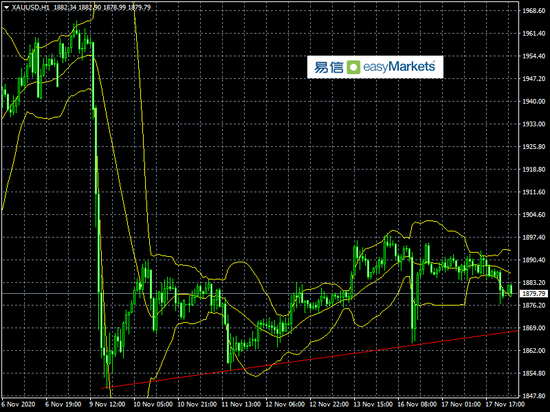Click the 1947.20 price axis label
Image resolution: width=550 pixels, height=412 pixels.
pyautogui.click(x=534, y=79)
